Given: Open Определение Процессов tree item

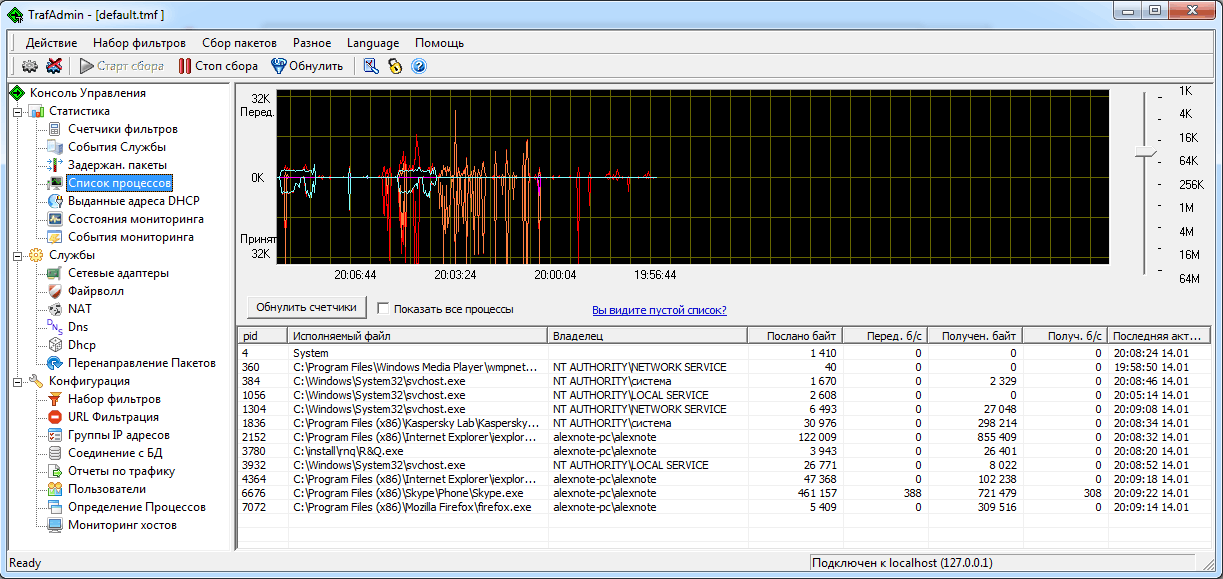Looking at the screenshot, I should tap(137, 507).
